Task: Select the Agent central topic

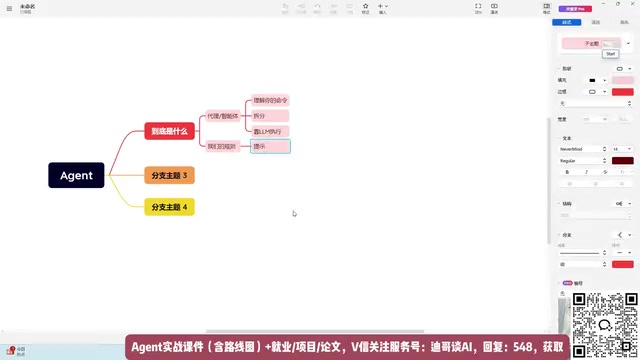Action: 76,175
